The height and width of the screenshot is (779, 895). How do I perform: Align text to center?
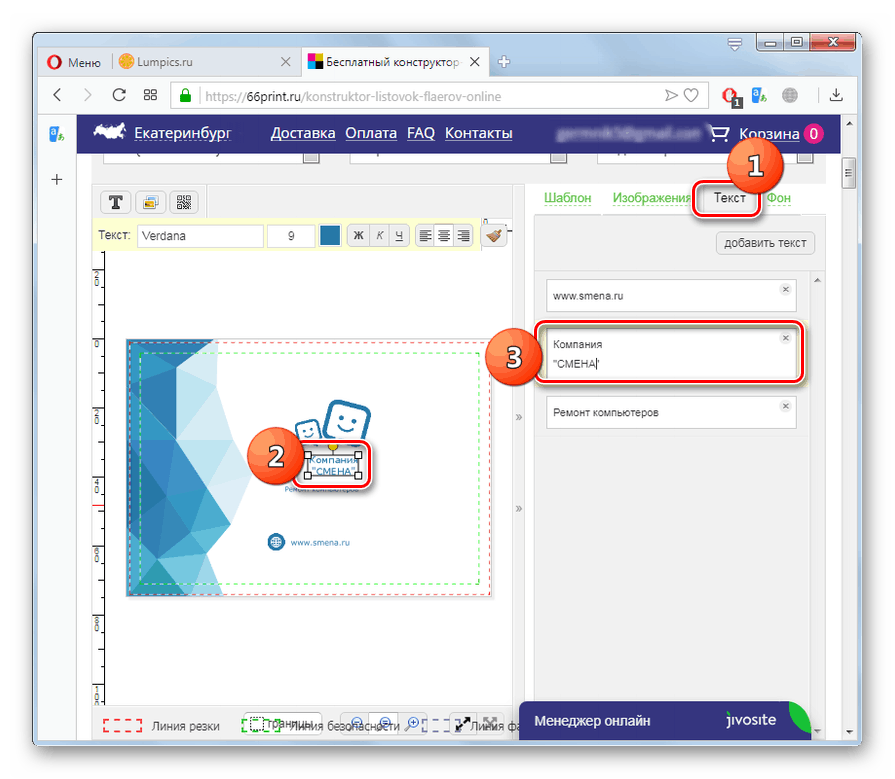[444, 235]
